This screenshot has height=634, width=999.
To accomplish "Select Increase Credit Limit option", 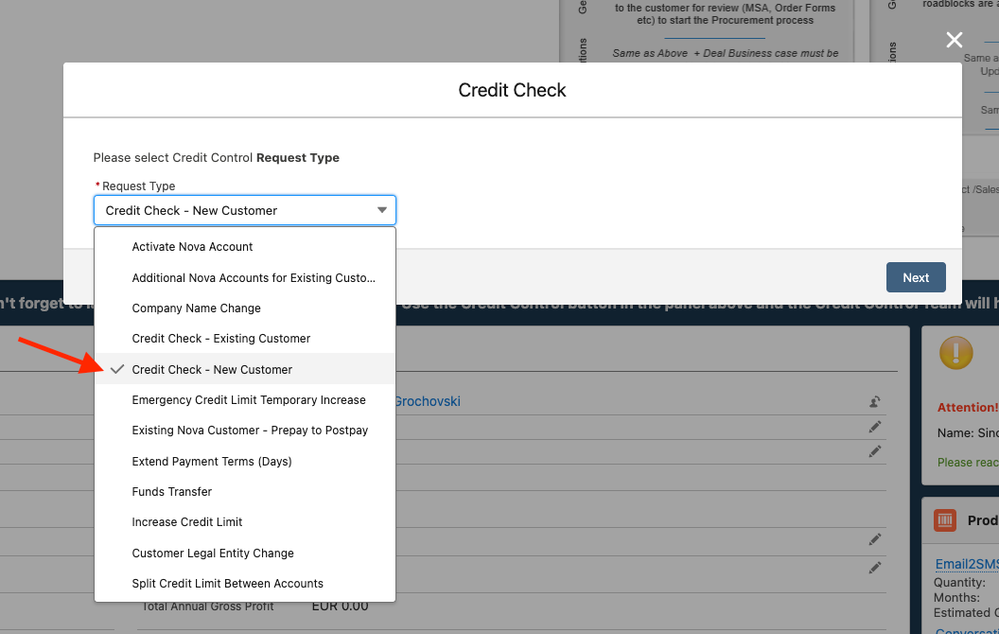I will [x=245, y=522].
